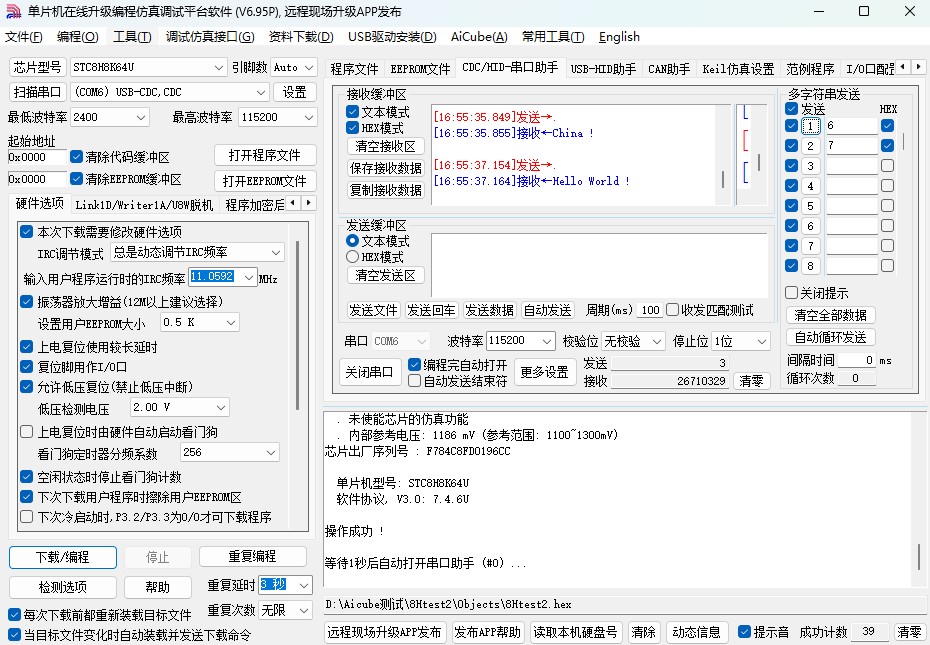Switch to the USB-HID助手 tab
This screenshot has width=930, height=645.
click(603, 69)
